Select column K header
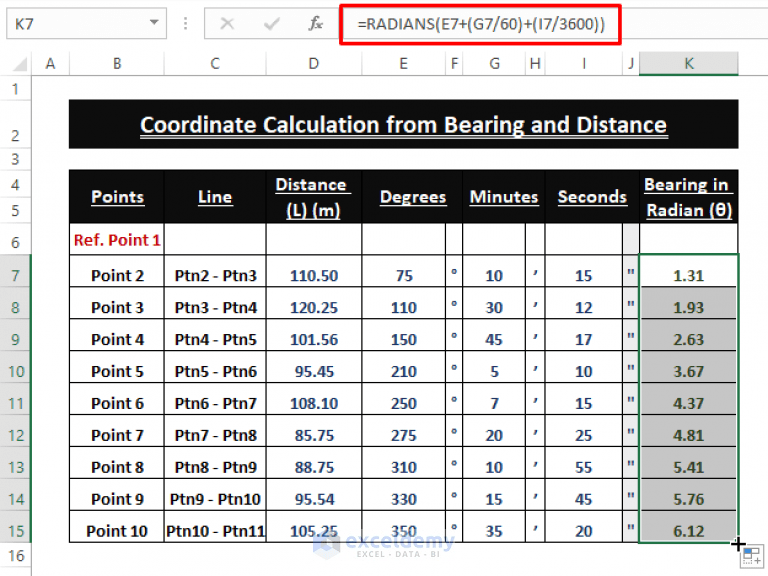This screenshot has width=768, height=576. tap(689, 64)
